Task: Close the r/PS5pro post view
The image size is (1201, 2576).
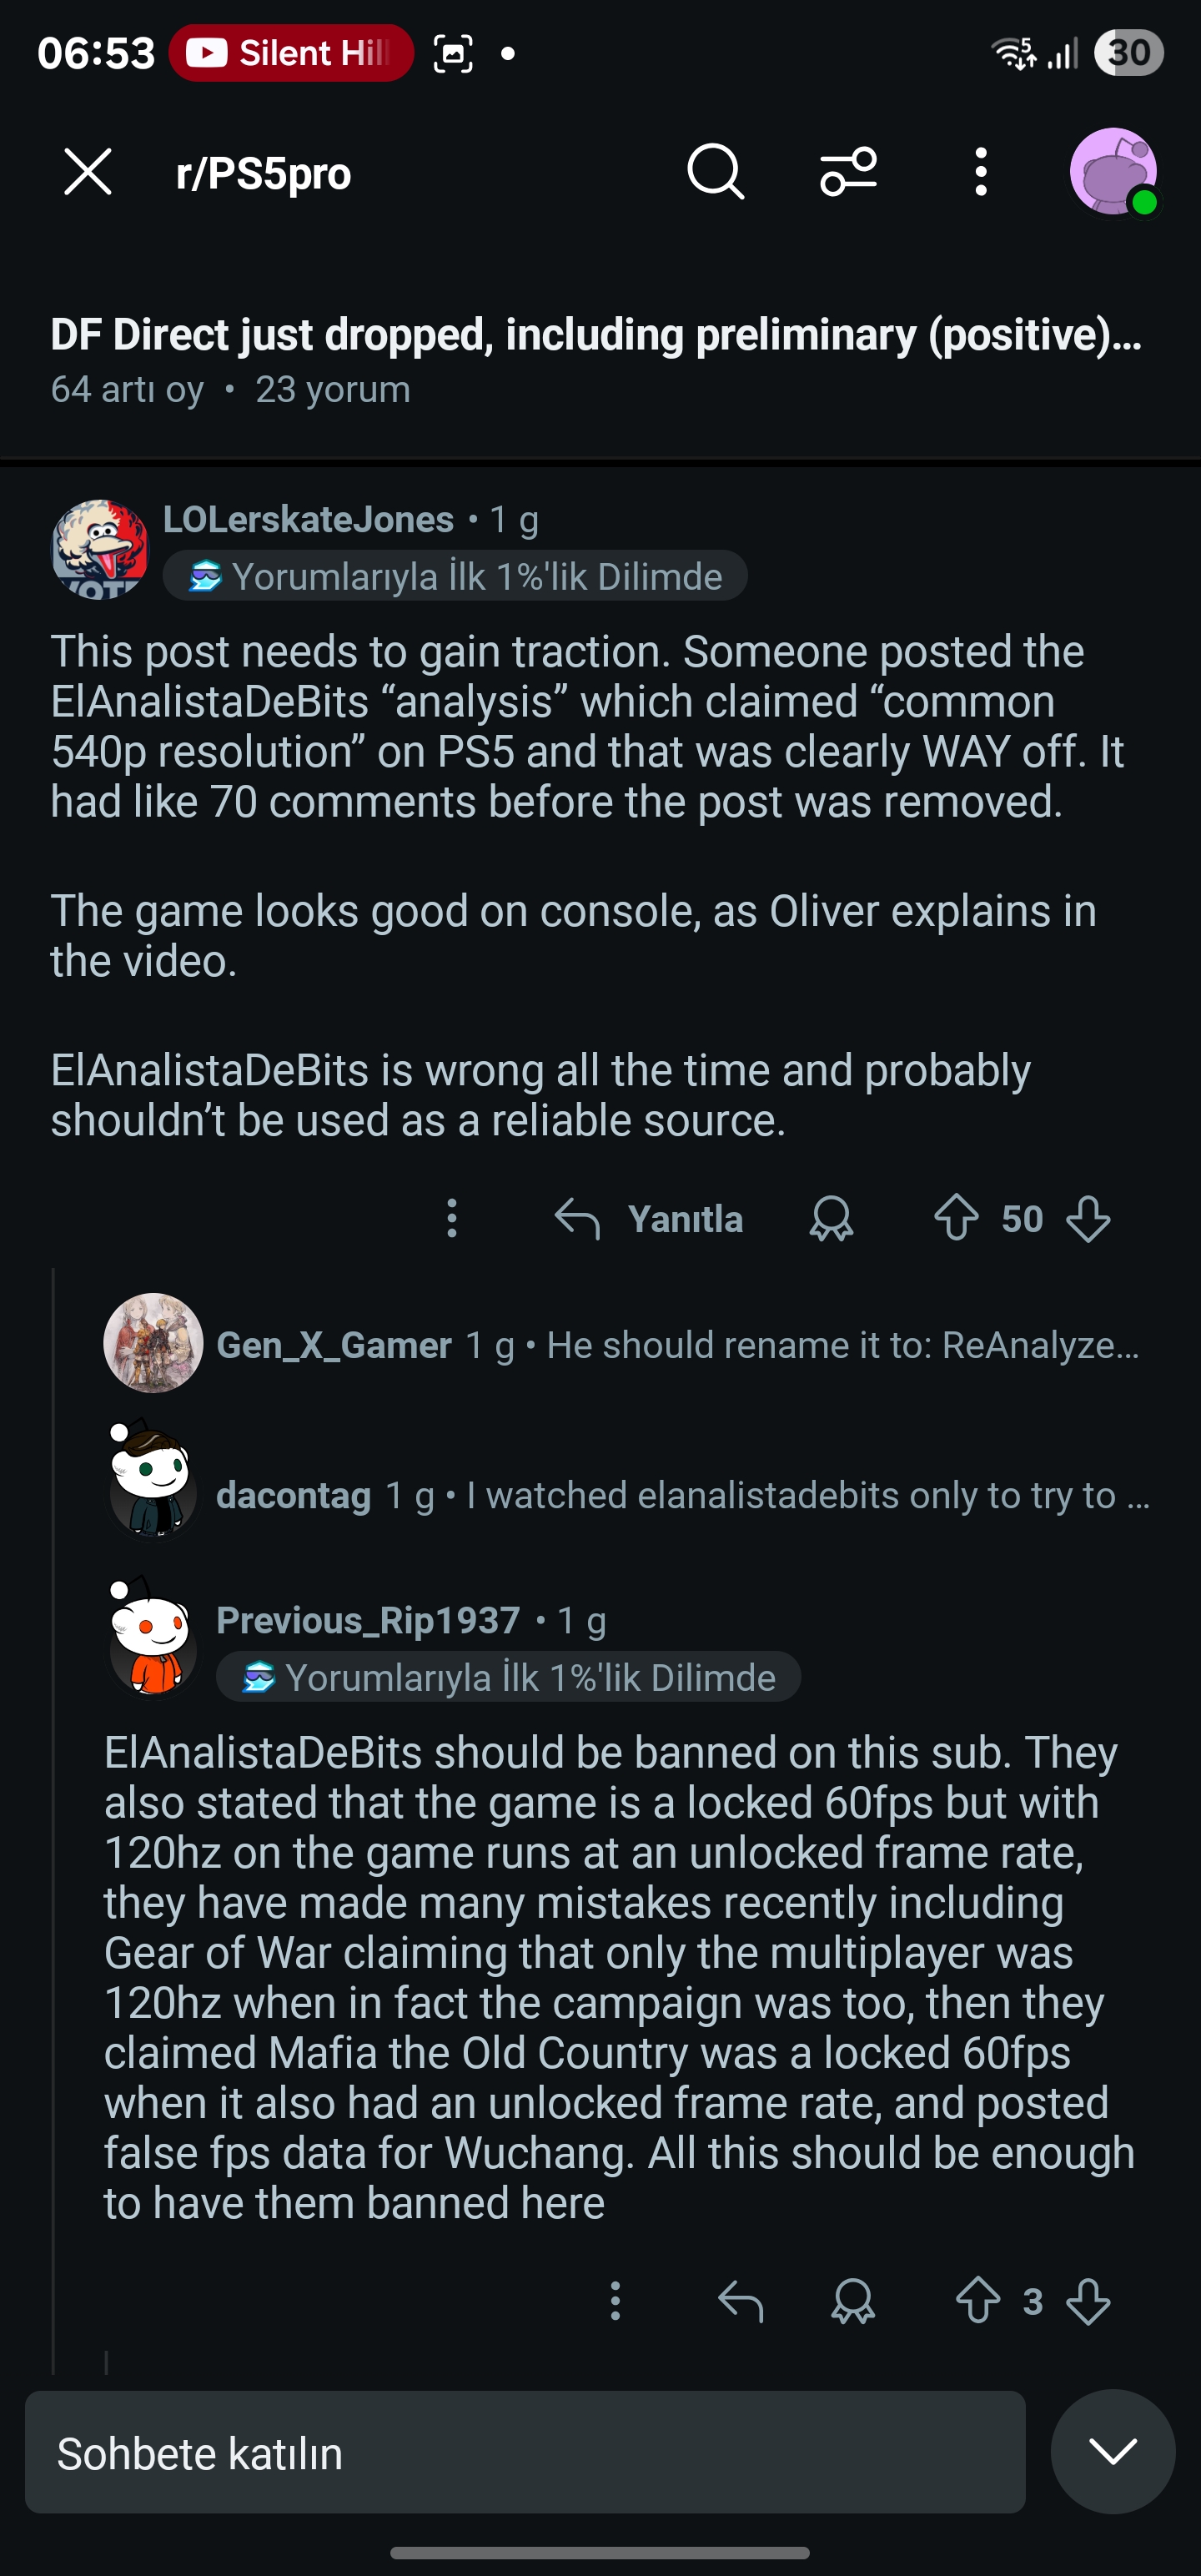Action: [x=88, y=172]
